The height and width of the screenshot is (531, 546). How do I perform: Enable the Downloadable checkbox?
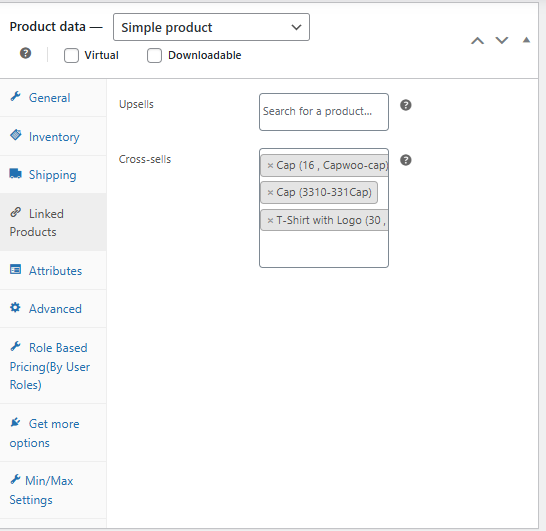(x=154, y=55)
